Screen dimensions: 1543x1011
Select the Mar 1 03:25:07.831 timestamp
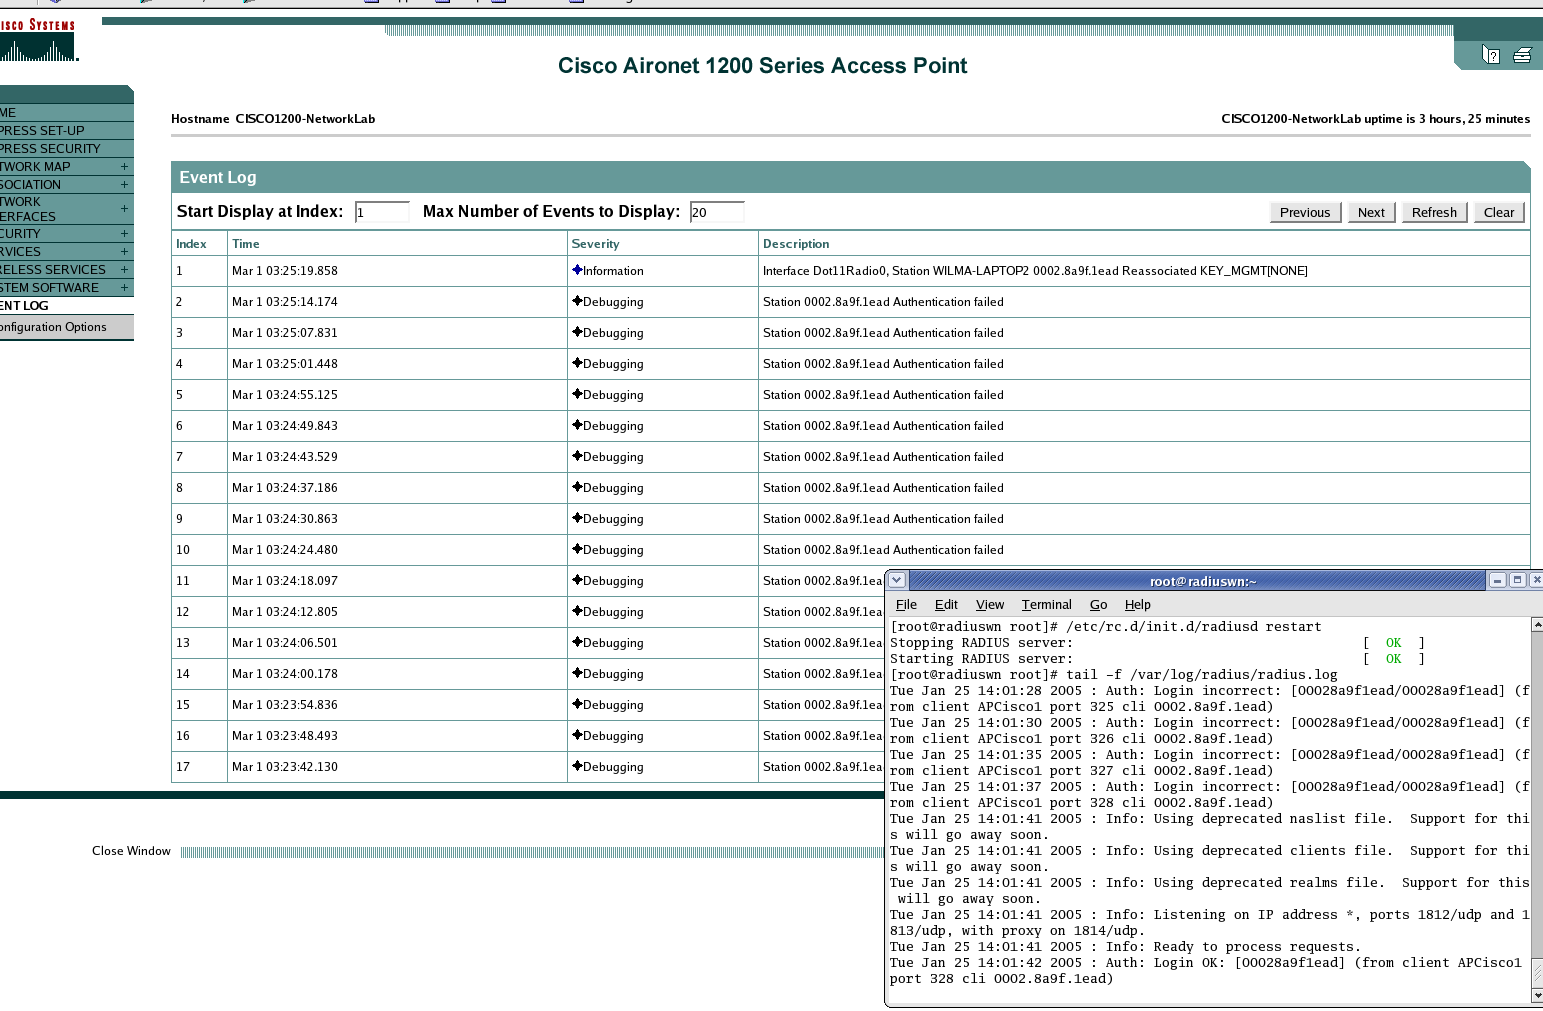coord(285,332)
